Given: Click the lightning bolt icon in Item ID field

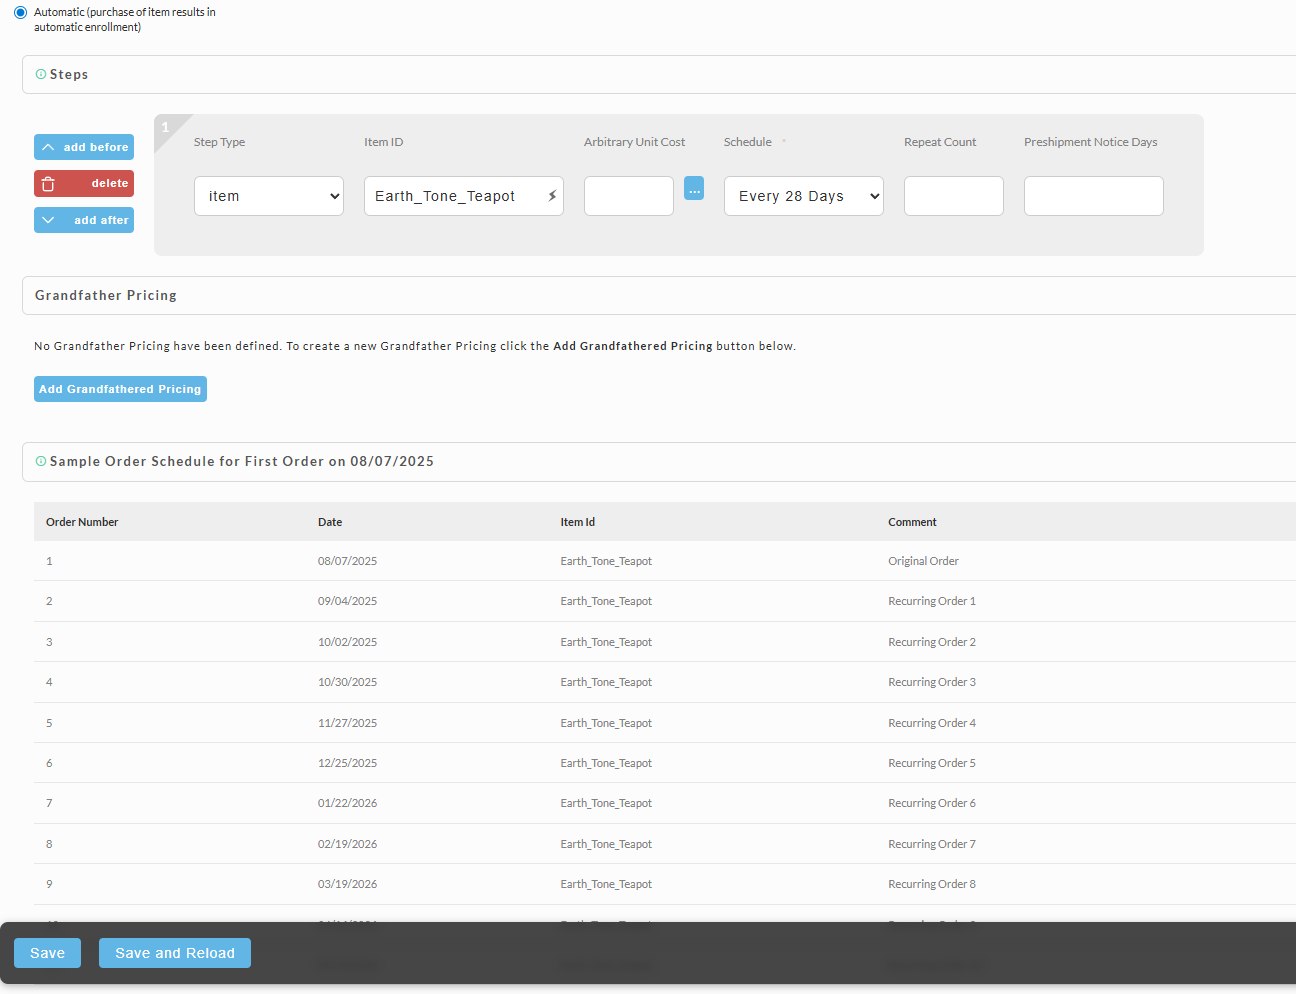Looking at the screenshot, I should coord(552,196).
